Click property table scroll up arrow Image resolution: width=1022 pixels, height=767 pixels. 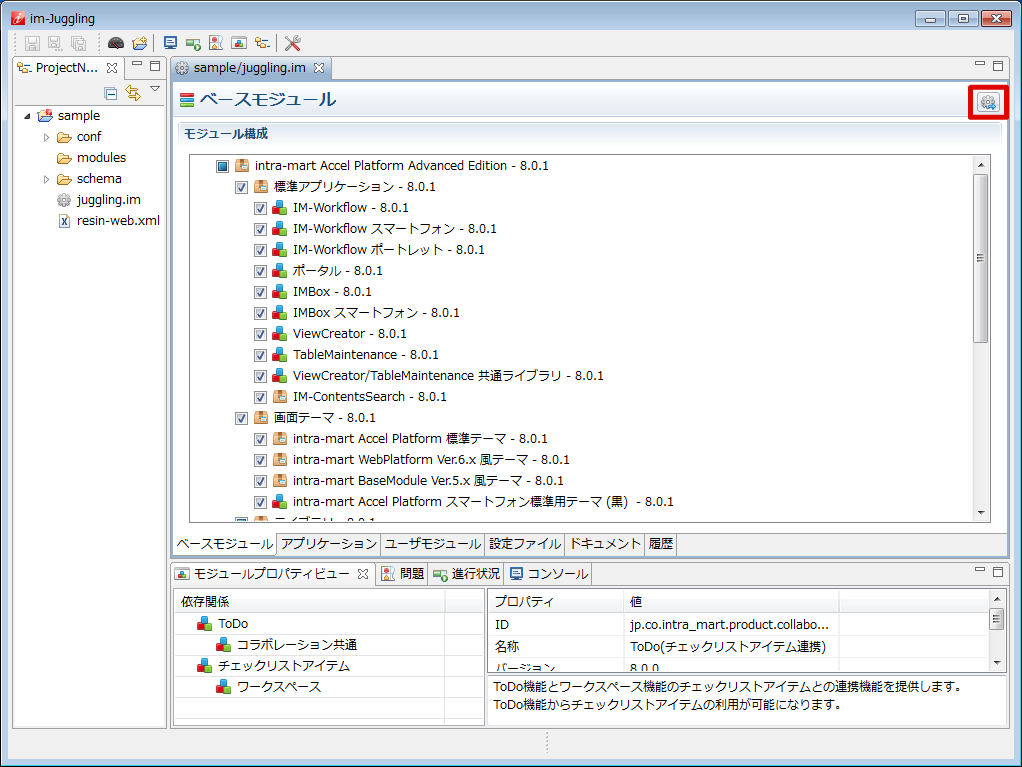point(997,598)
